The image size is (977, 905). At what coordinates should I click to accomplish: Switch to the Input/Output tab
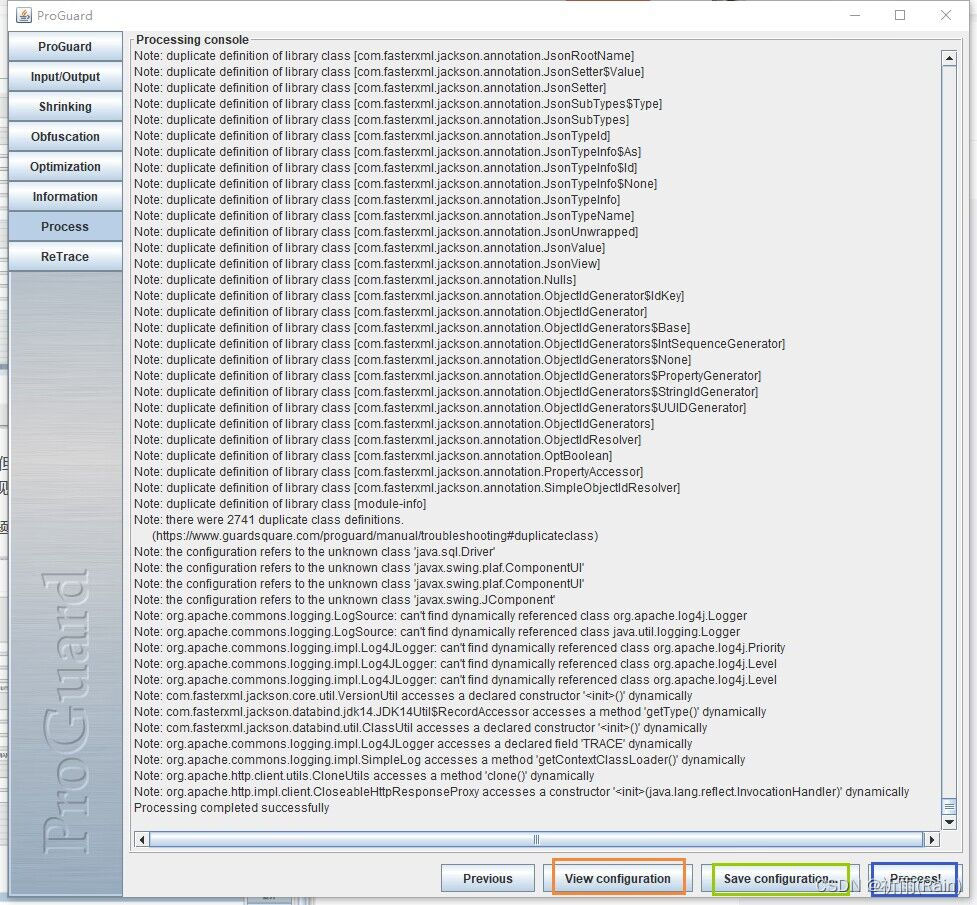(x=65, y=77)
